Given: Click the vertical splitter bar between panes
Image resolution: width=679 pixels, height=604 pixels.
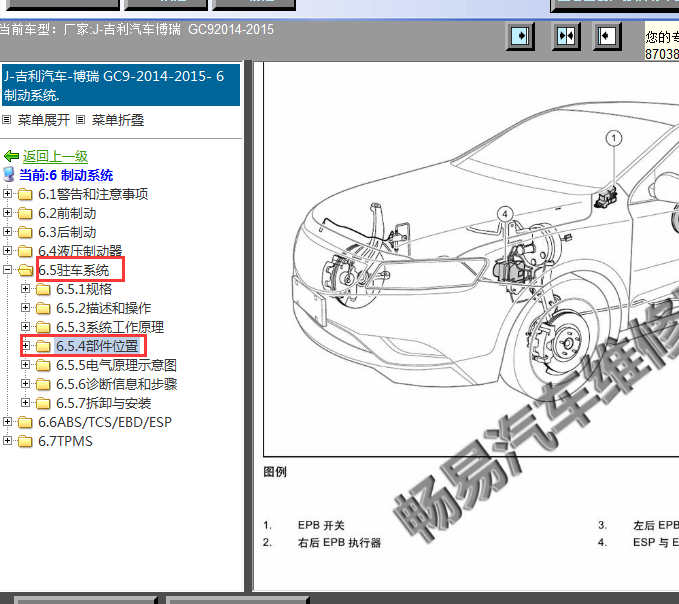Looking at the screenshot, I should pos(248,326).
